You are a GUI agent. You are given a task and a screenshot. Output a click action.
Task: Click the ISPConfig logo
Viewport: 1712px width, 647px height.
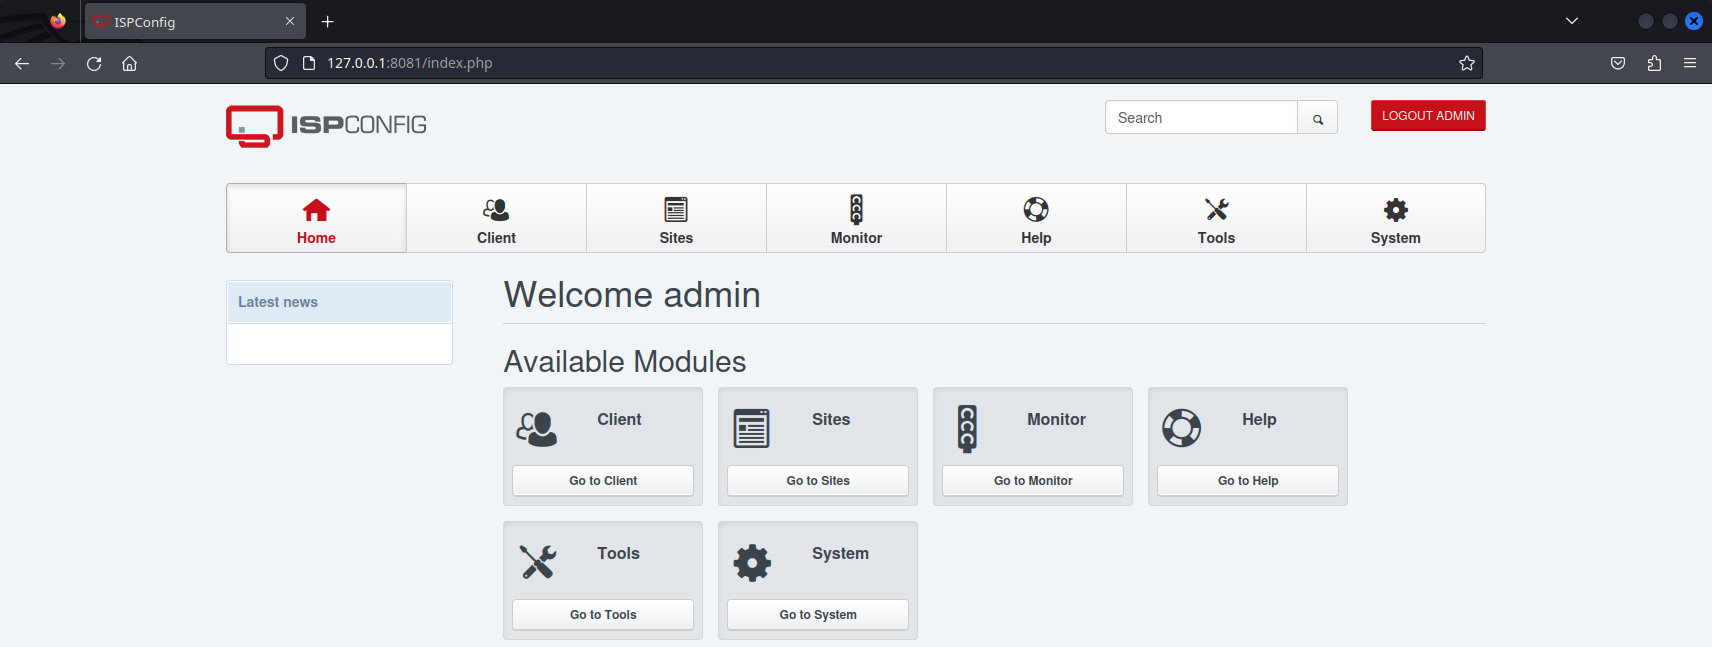point(326,126)
